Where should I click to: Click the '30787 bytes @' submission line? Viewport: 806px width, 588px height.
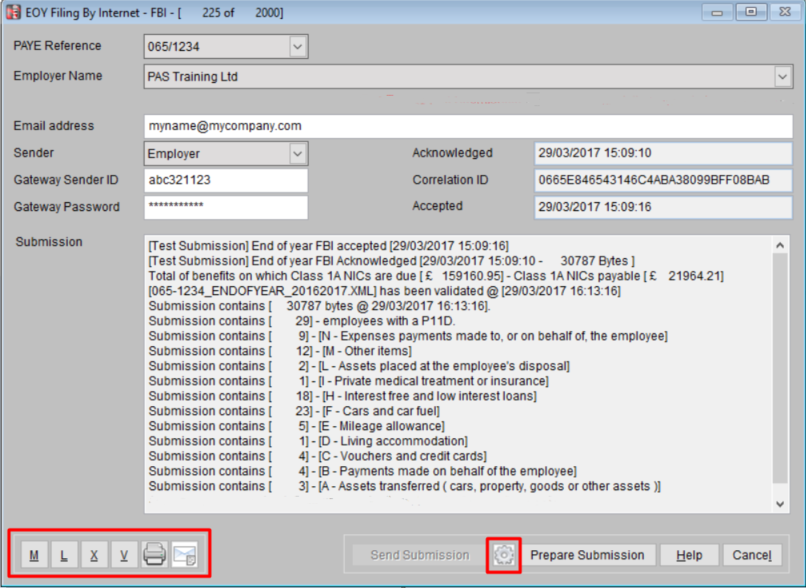click(x=319, y=306)
